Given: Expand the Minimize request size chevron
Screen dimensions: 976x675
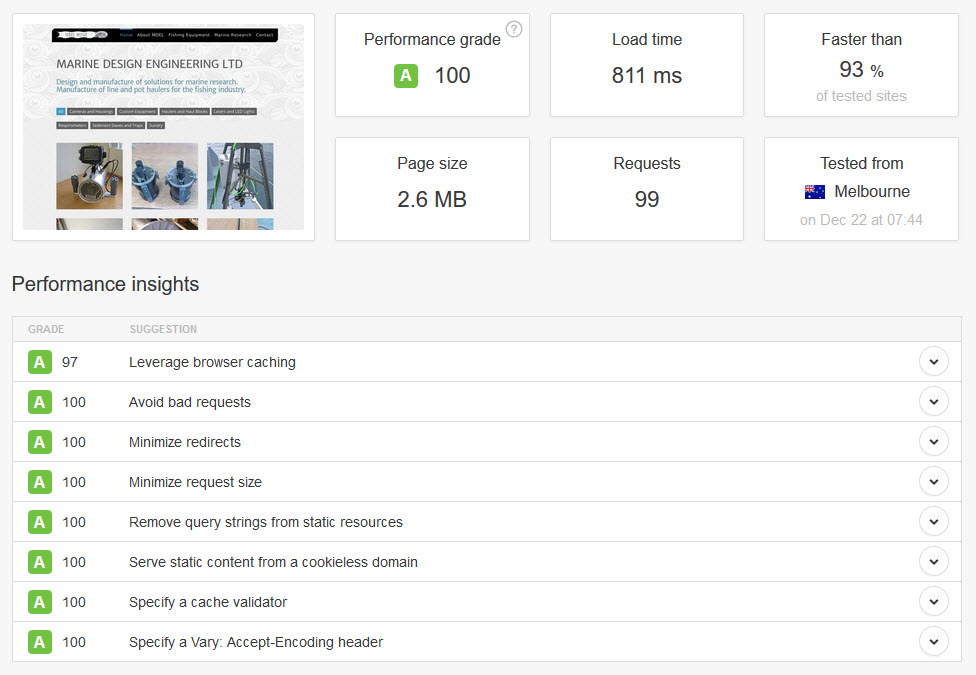Looking at the screenshot, I should click(934, 481).
